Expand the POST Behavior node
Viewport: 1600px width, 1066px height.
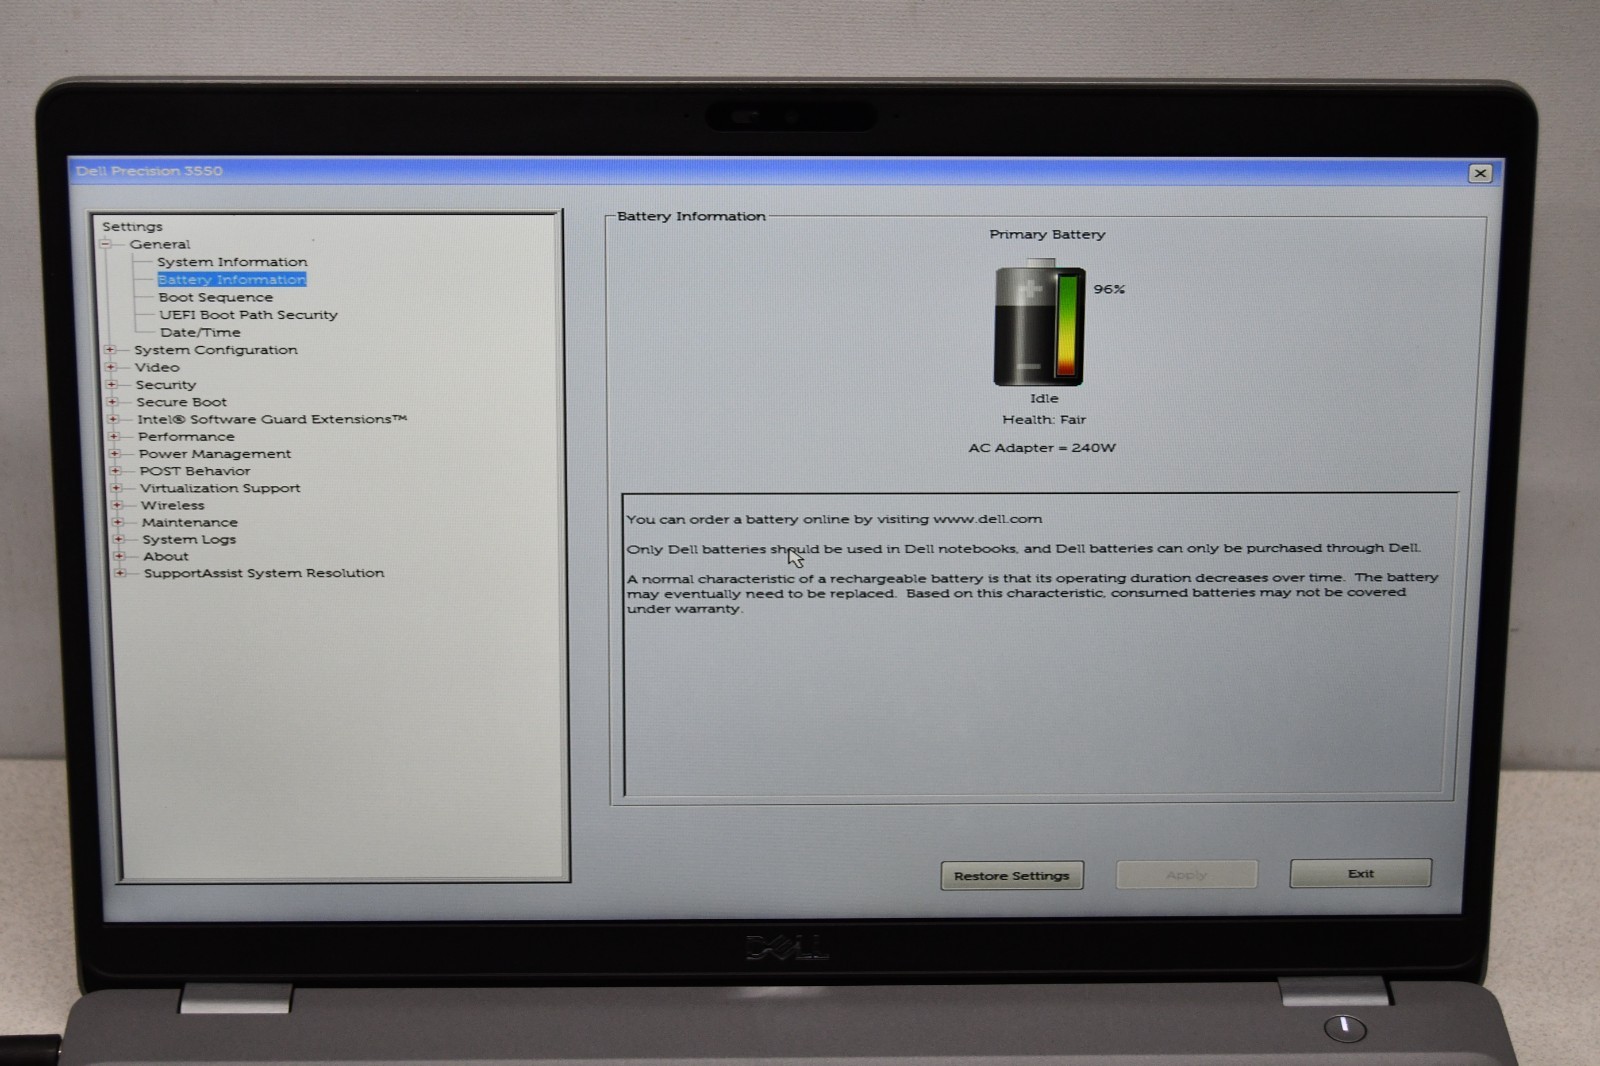[116, 470]
